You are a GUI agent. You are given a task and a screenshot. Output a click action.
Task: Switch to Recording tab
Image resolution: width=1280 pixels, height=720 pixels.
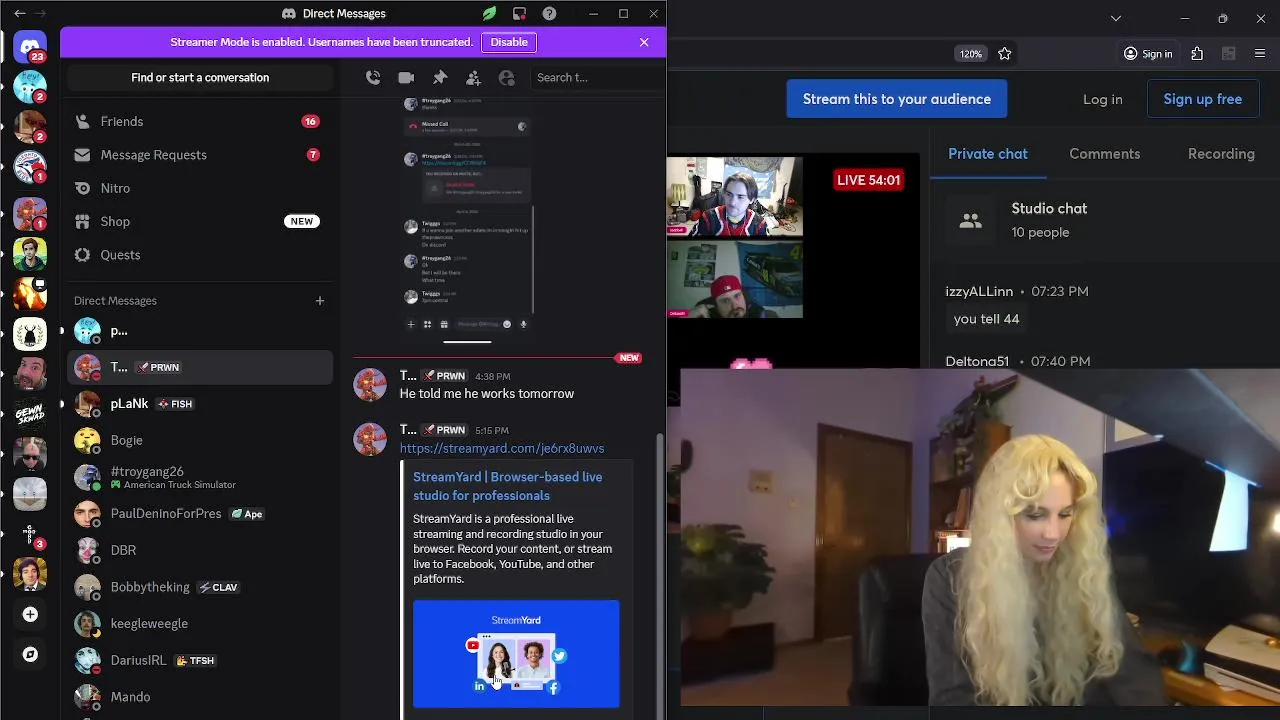[x=1221, y=153]
